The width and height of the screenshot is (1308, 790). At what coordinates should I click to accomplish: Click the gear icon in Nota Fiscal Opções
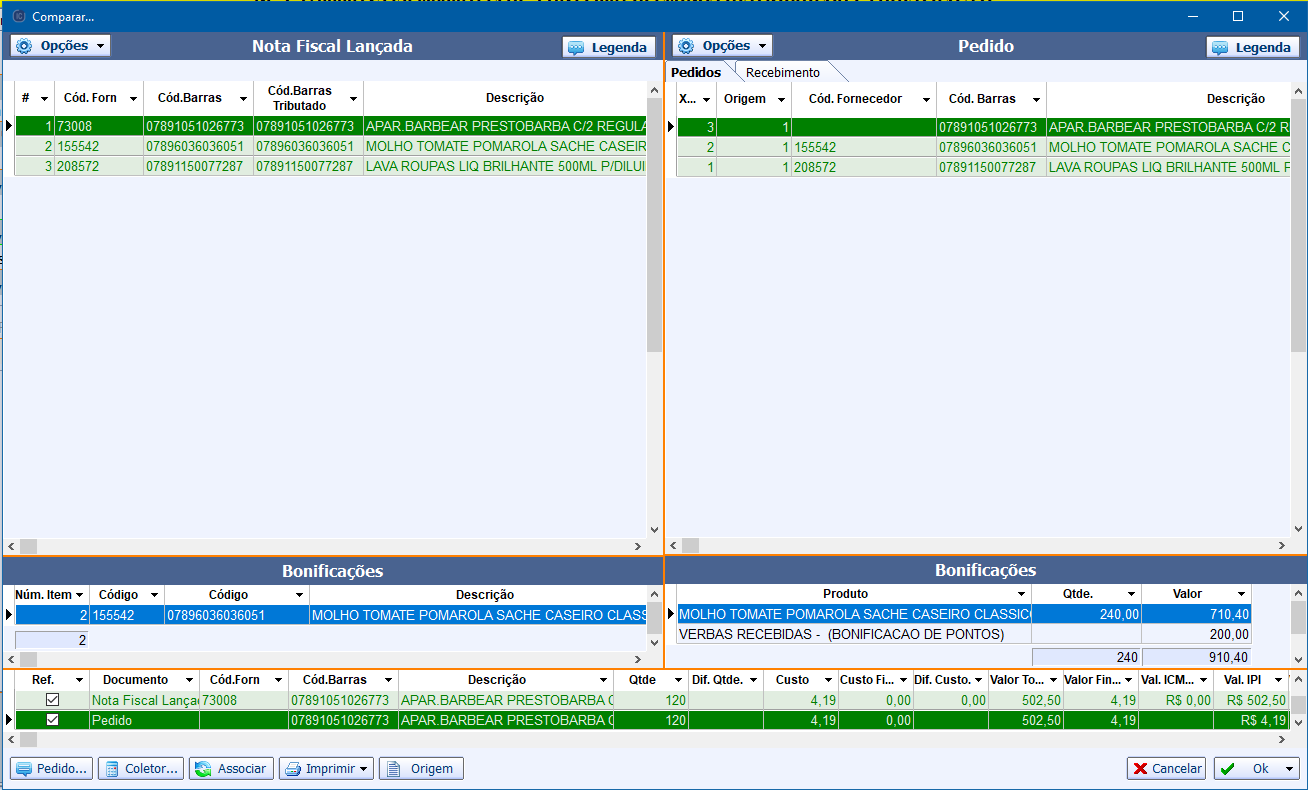[x=24, y=46]
